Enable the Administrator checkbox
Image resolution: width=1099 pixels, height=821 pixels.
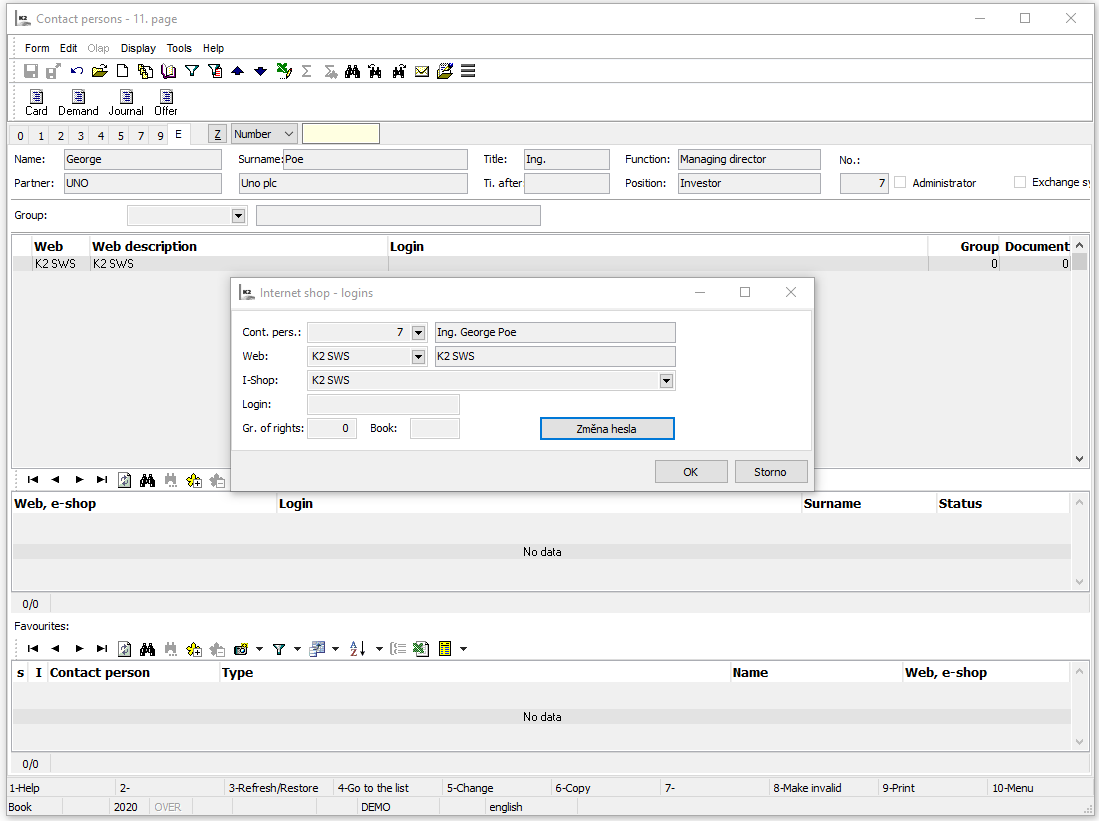(x=900, y=183)
